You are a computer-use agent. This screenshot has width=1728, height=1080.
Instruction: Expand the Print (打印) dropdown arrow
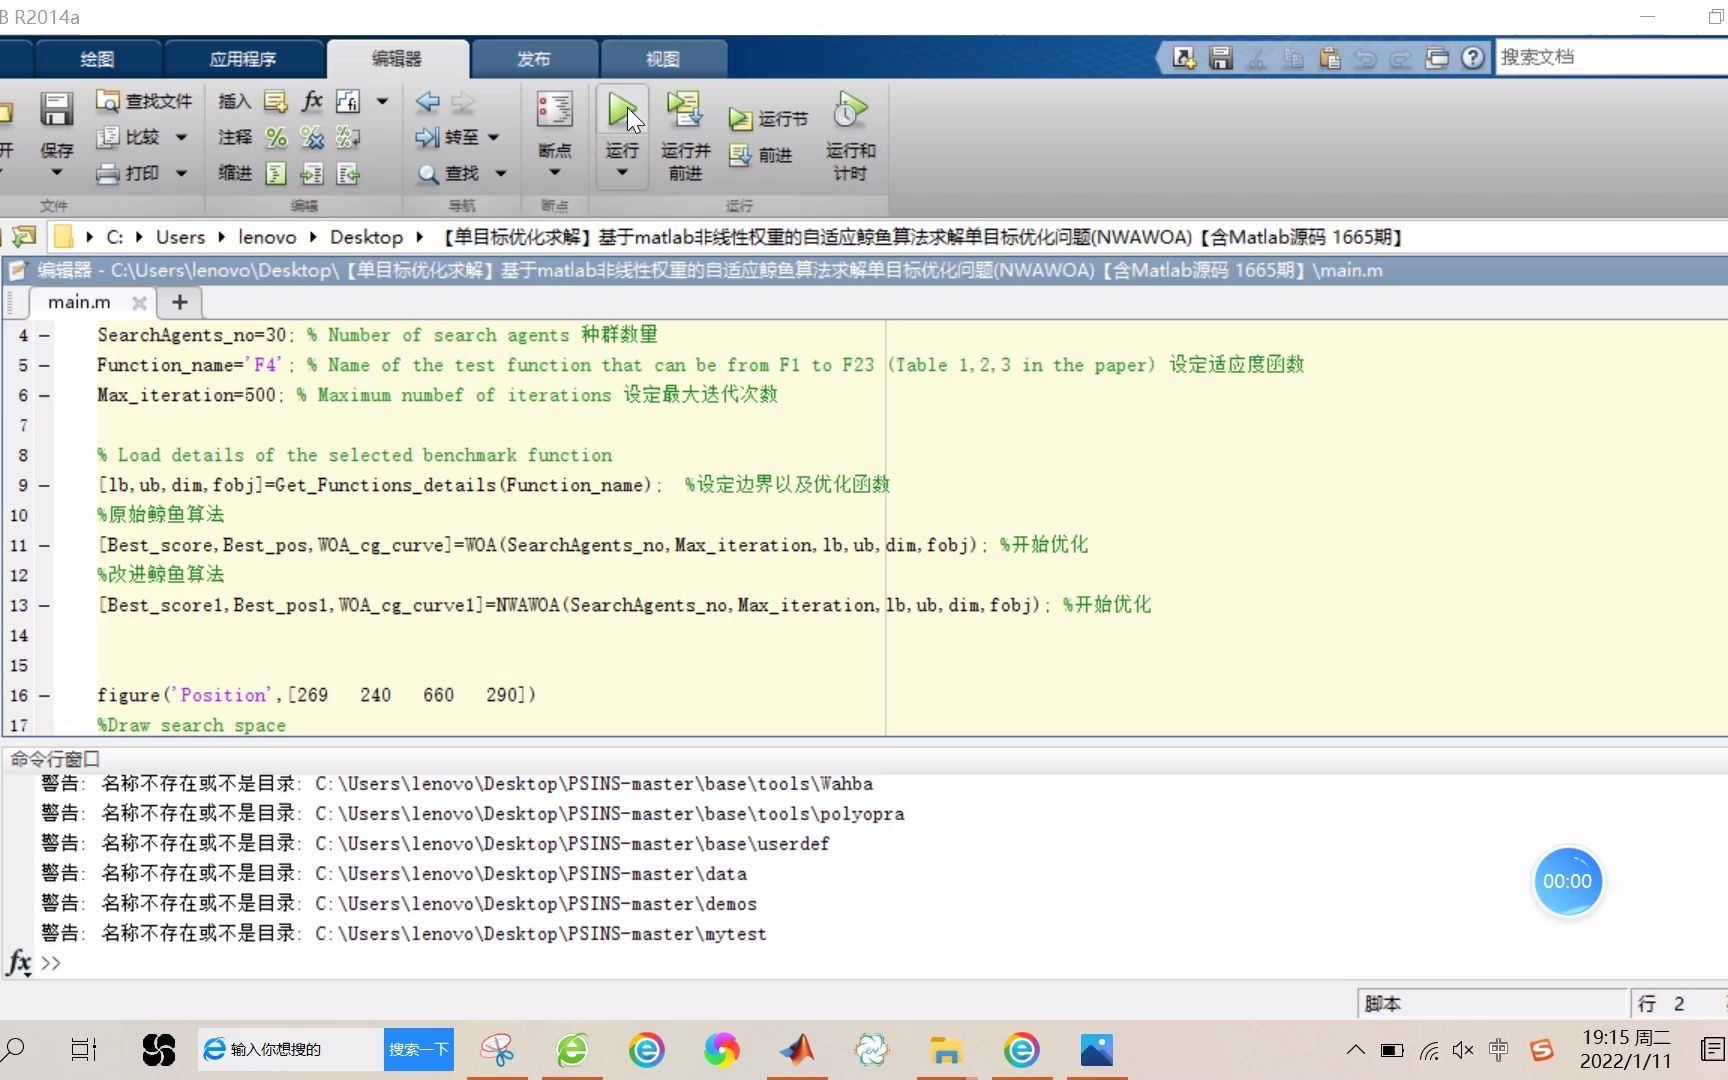[x=181, y=173]
